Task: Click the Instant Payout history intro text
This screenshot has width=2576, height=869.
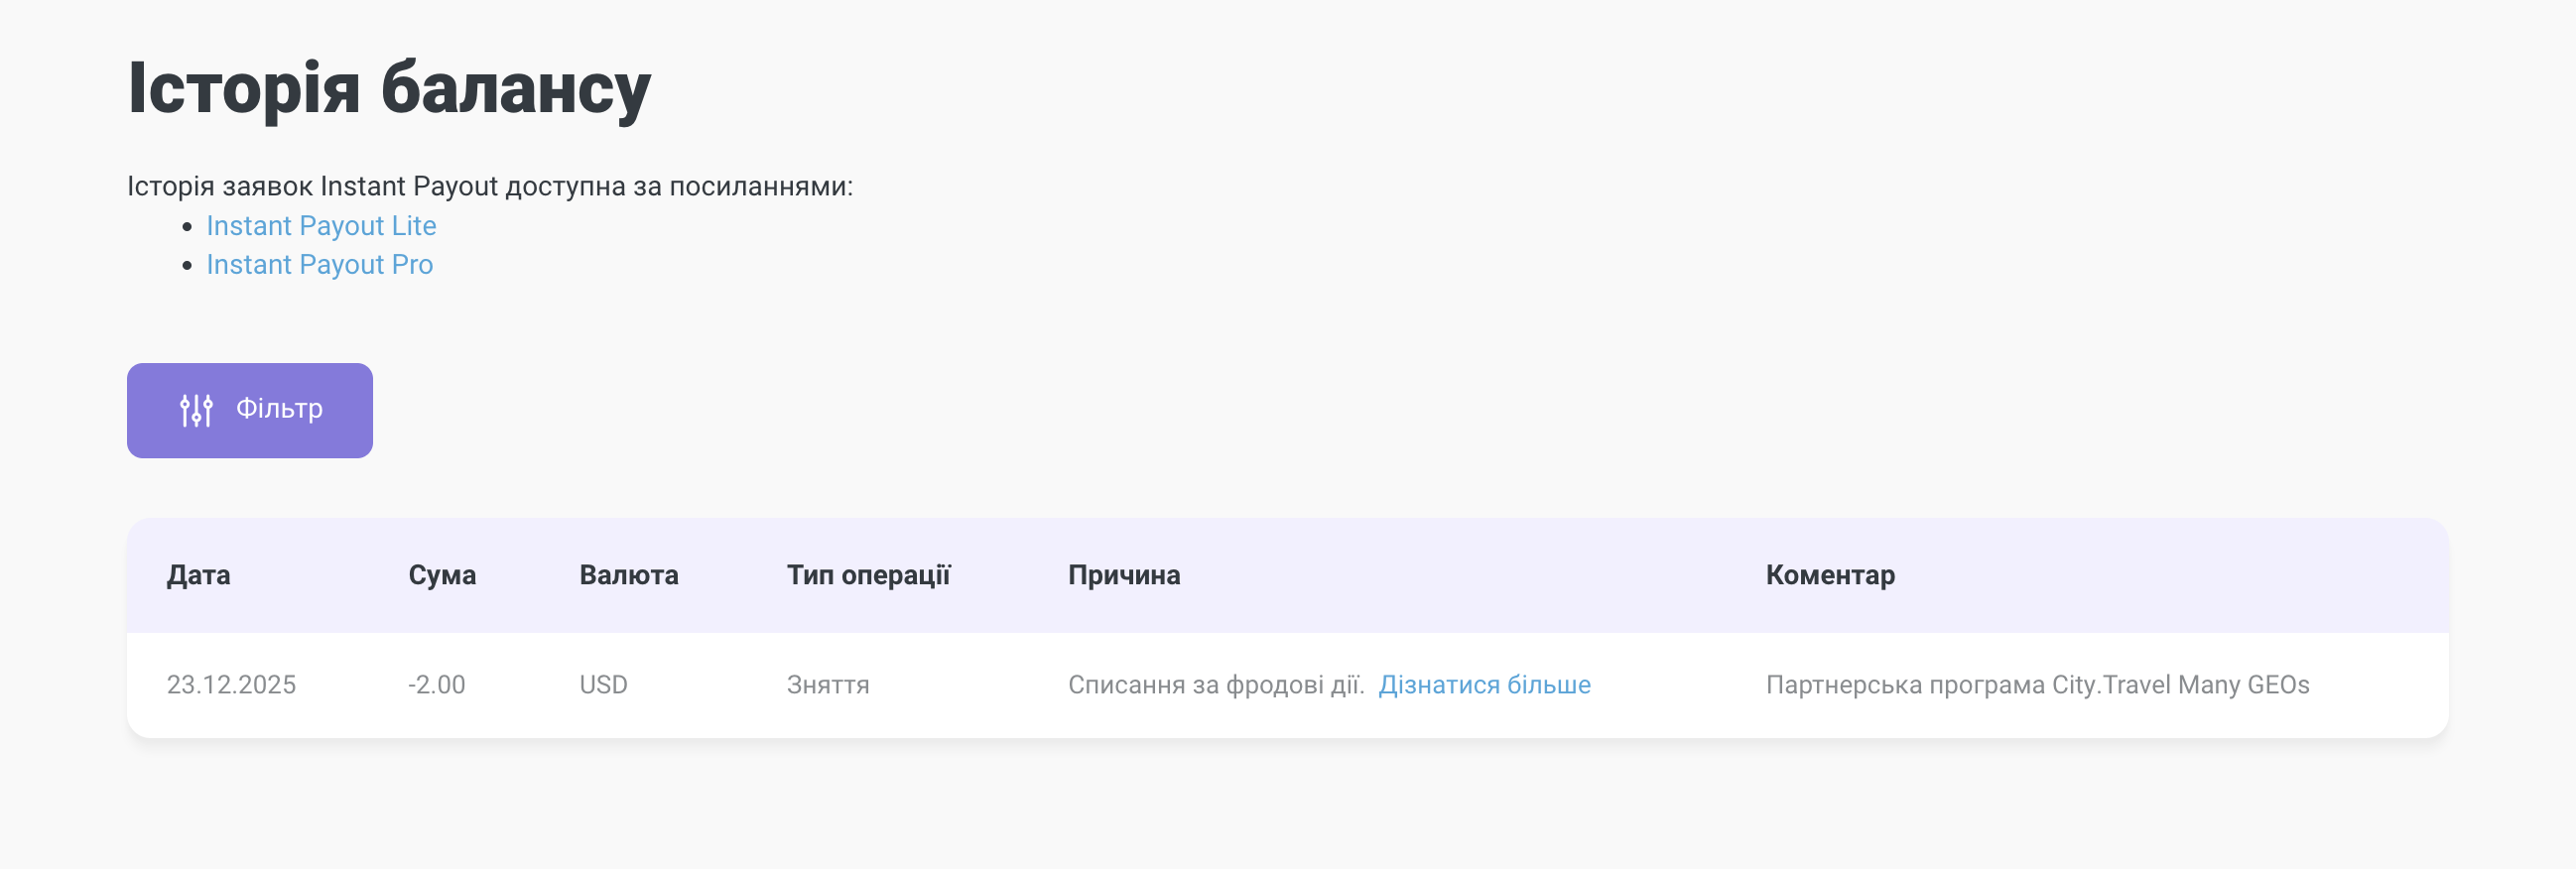Action: pos(489,187)
